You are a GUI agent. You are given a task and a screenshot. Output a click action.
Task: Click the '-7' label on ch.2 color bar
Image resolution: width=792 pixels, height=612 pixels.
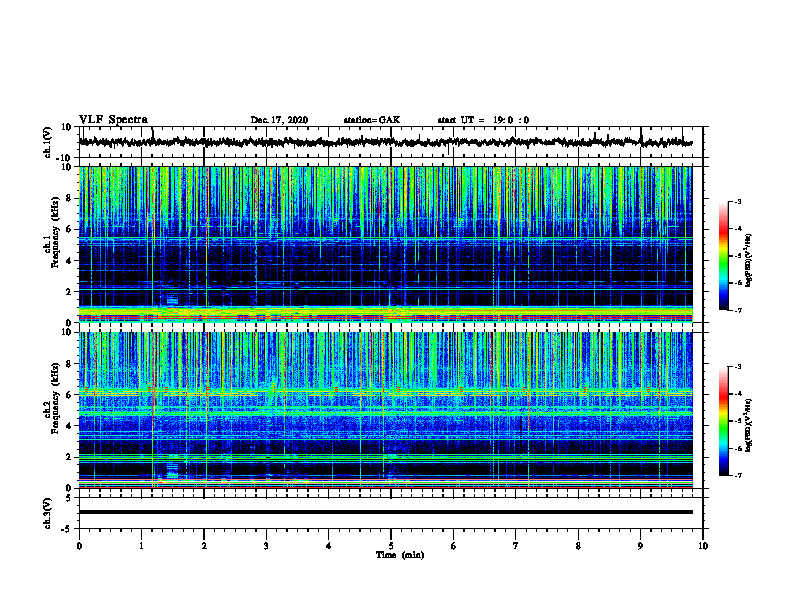[738, 475]
